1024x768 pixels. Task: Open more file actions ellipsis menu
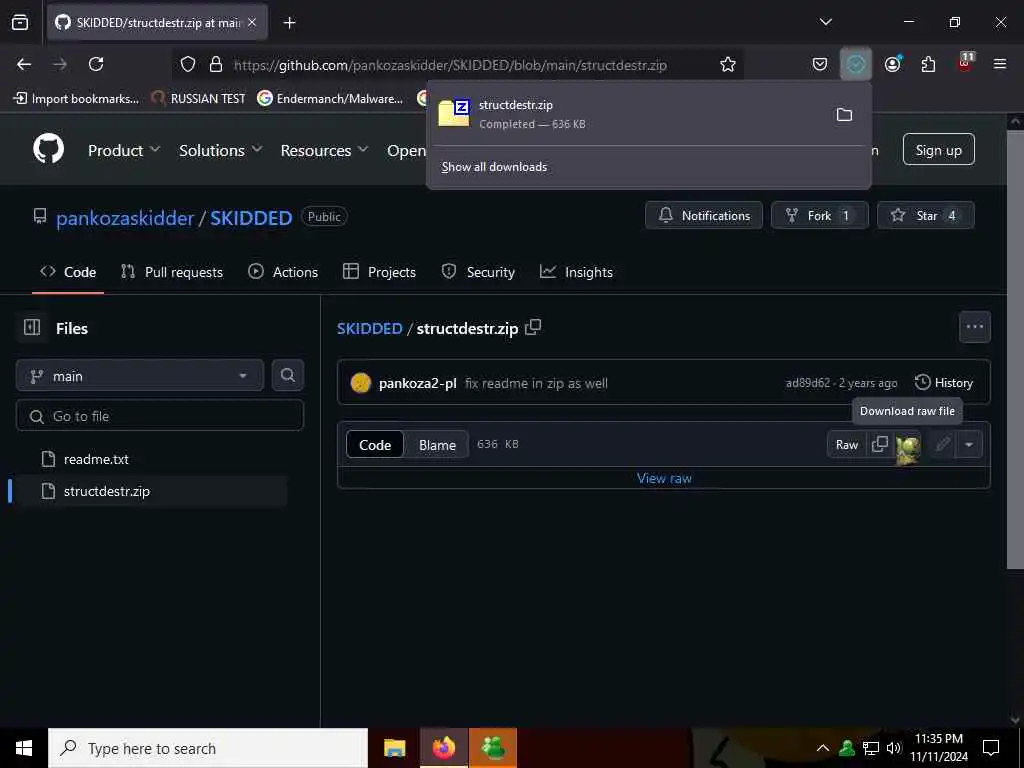[974, 327]
